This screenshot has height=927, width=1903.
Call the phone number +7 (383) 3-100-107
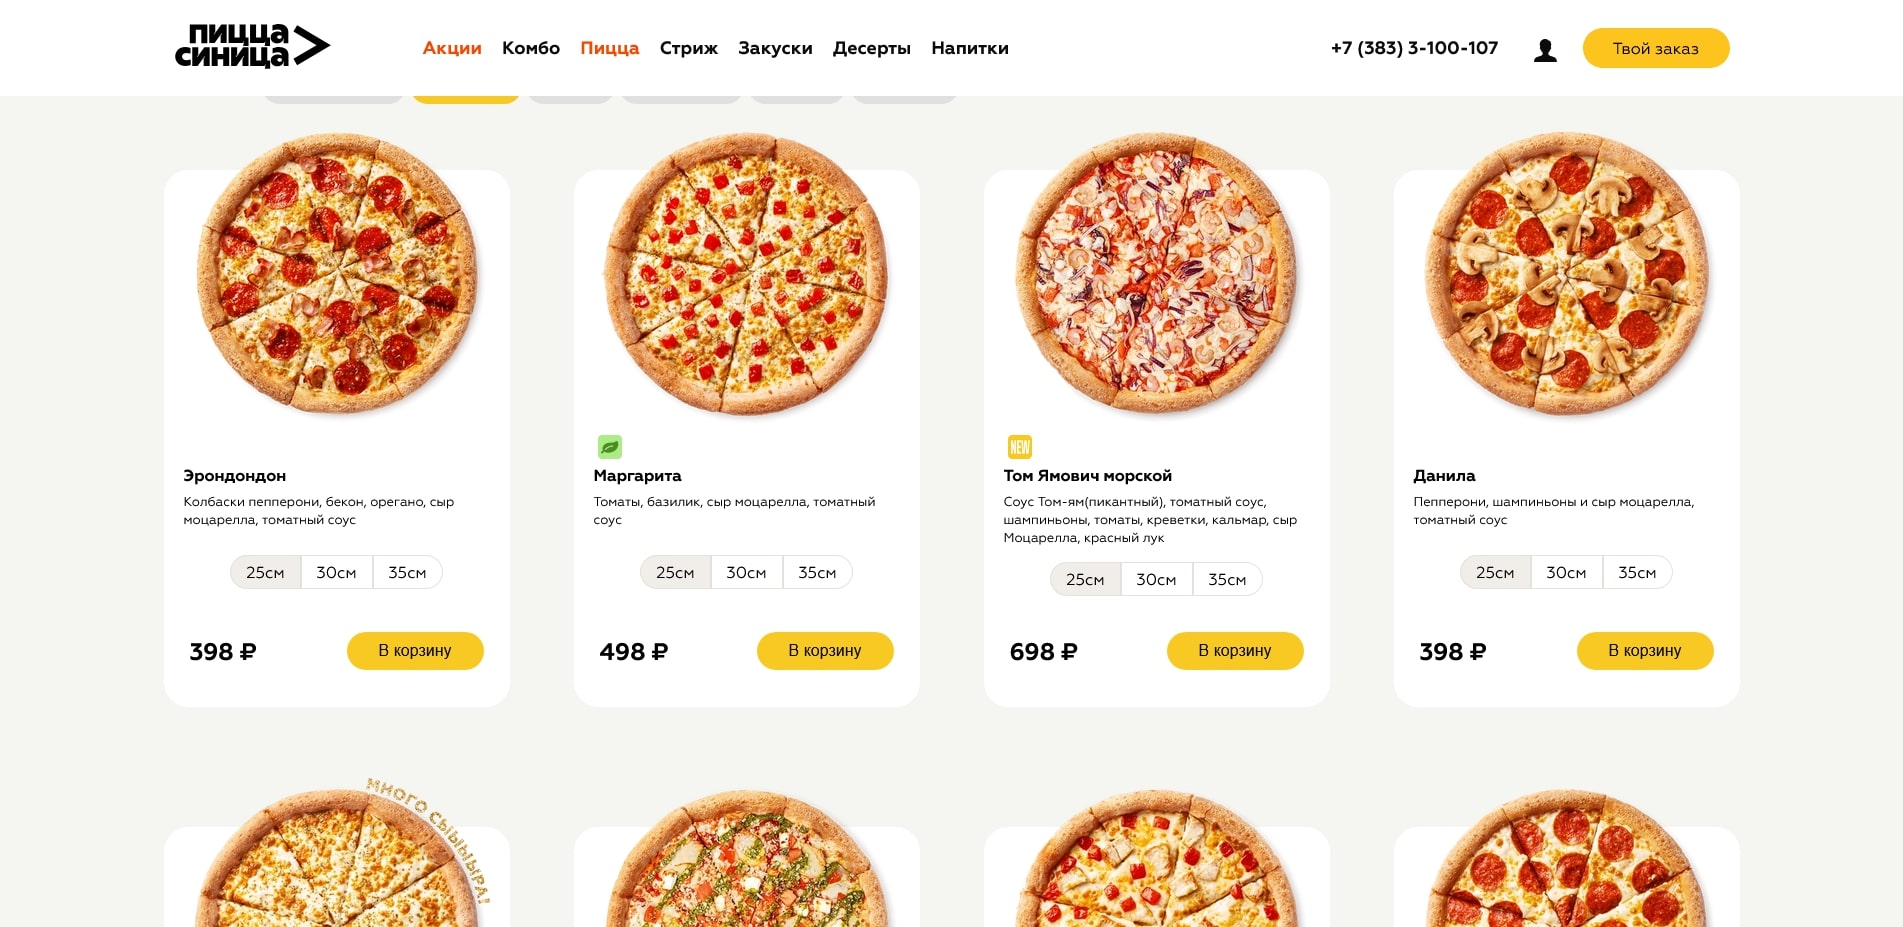1414,48
